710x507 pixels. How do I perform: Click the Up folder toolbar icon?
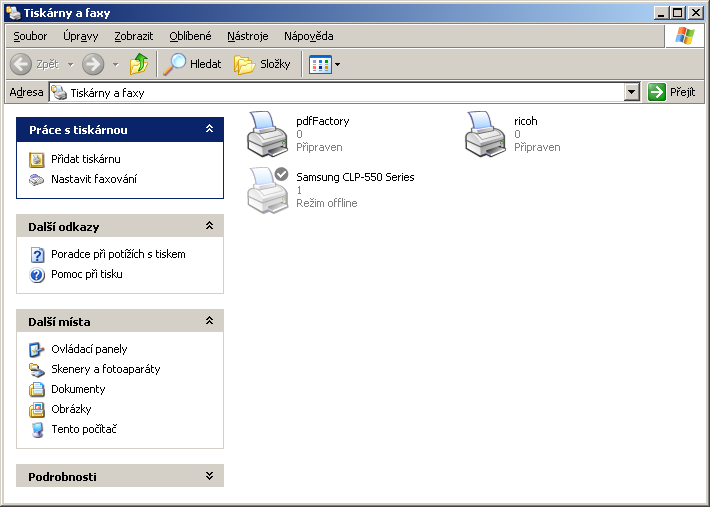(139, 64)
